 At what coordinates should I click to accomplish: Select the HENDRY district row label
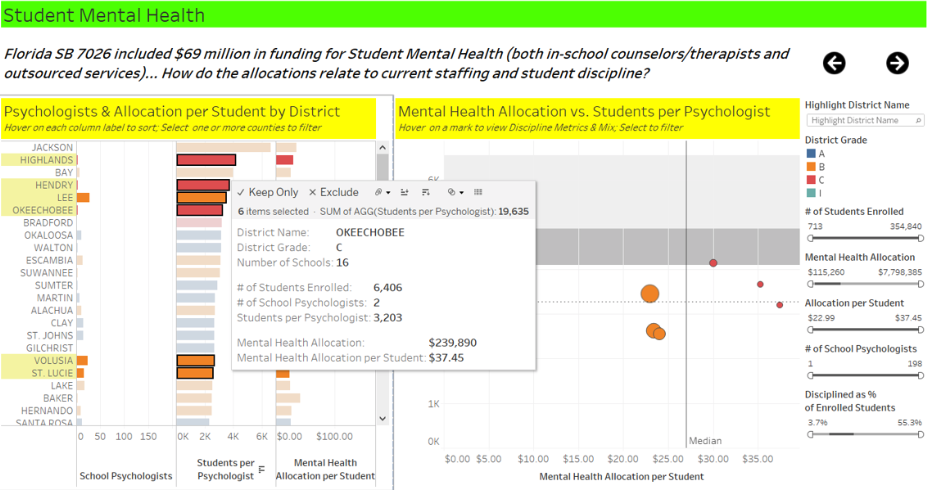coord(54,185)
